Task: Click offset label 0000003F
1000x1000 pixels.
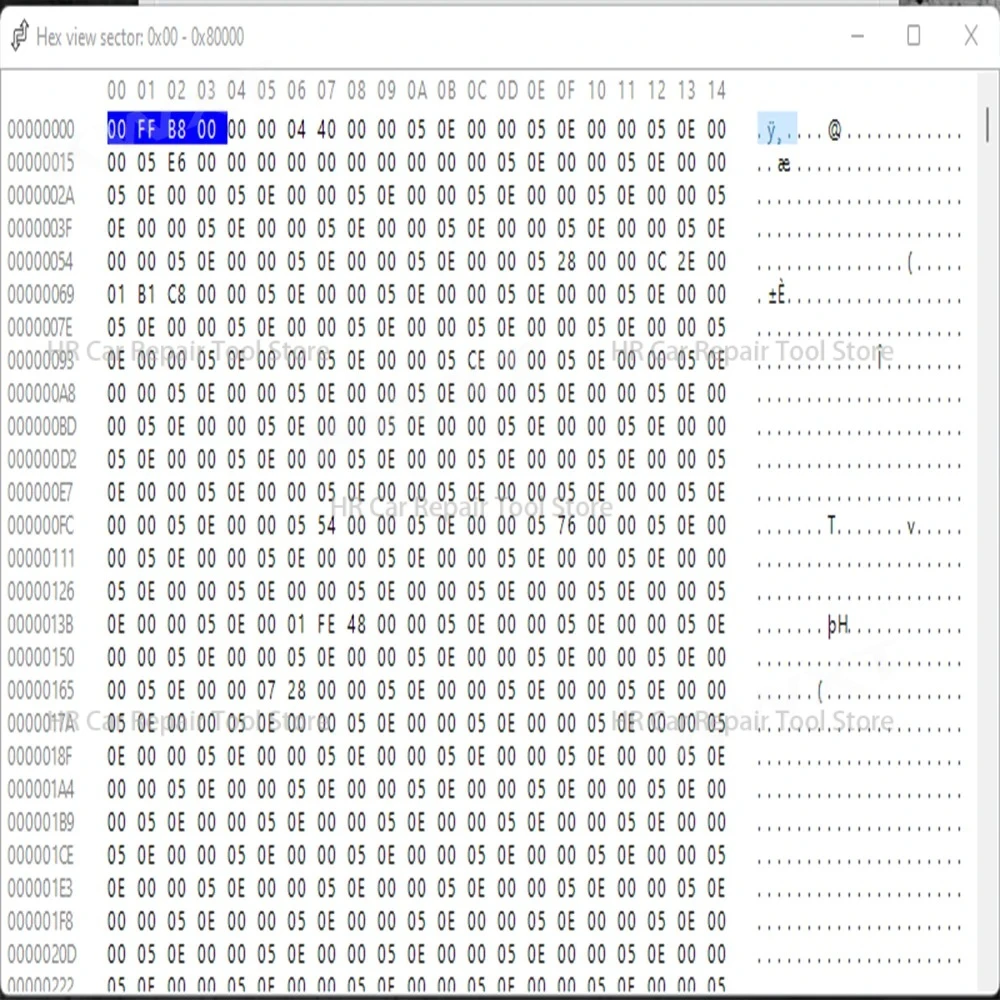Action: tap(40, 228)
